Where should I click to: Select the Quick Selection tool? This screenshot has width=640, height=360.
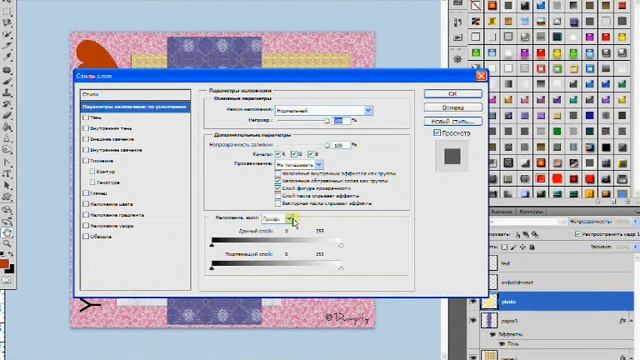point(7,35)
